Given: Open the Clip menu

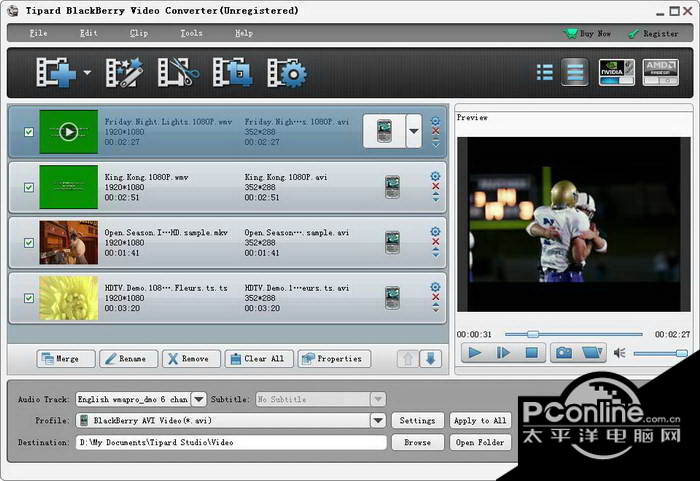Looking at the screenshot, I should point(139,33).
